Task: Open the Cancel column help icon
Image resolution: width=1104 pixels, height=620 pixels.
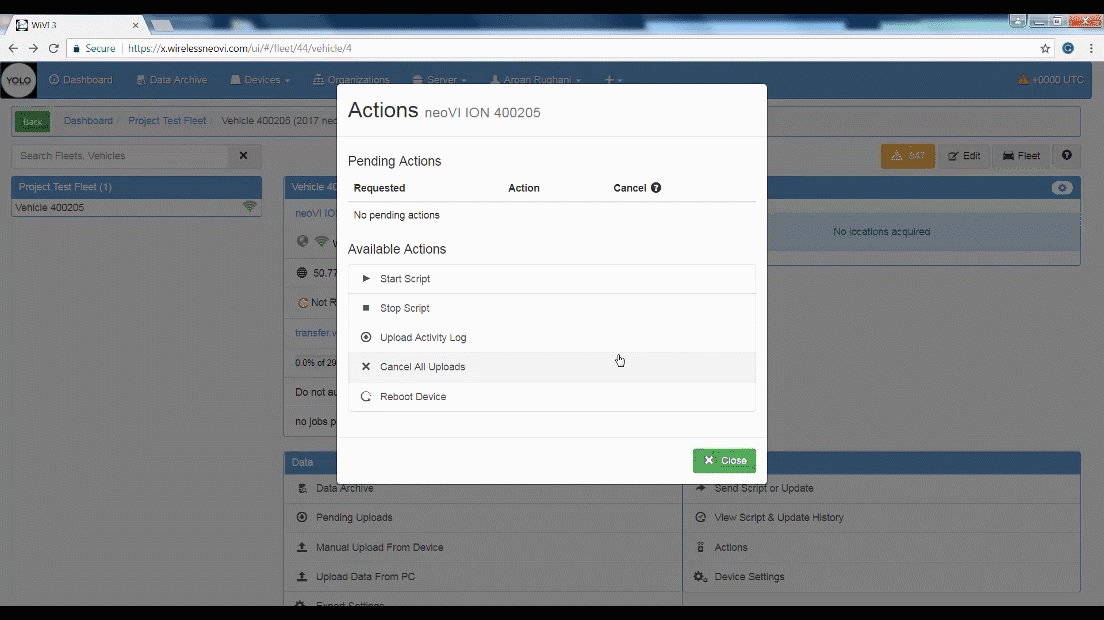Action: click(656, 188)
